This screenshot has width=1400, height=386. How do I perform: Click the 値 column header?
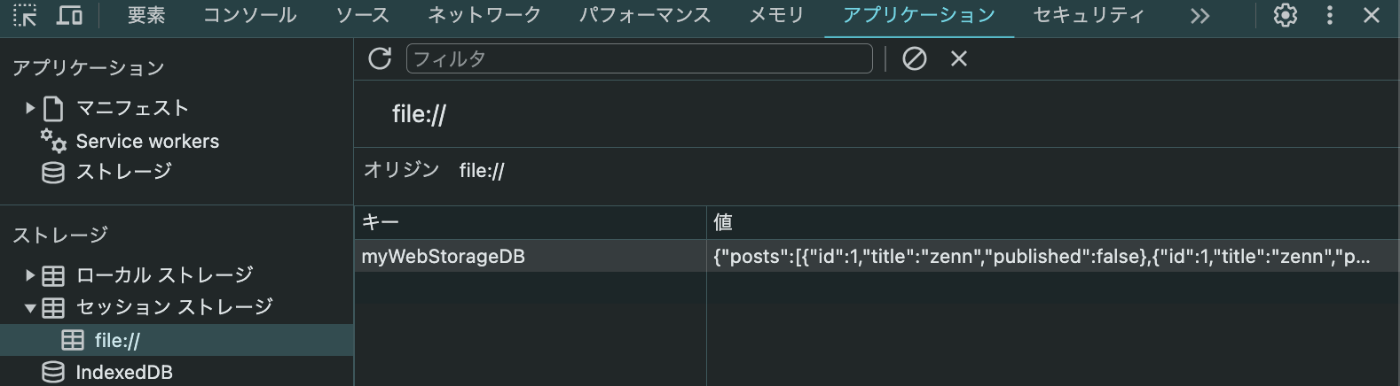[x=1053, y=222]
